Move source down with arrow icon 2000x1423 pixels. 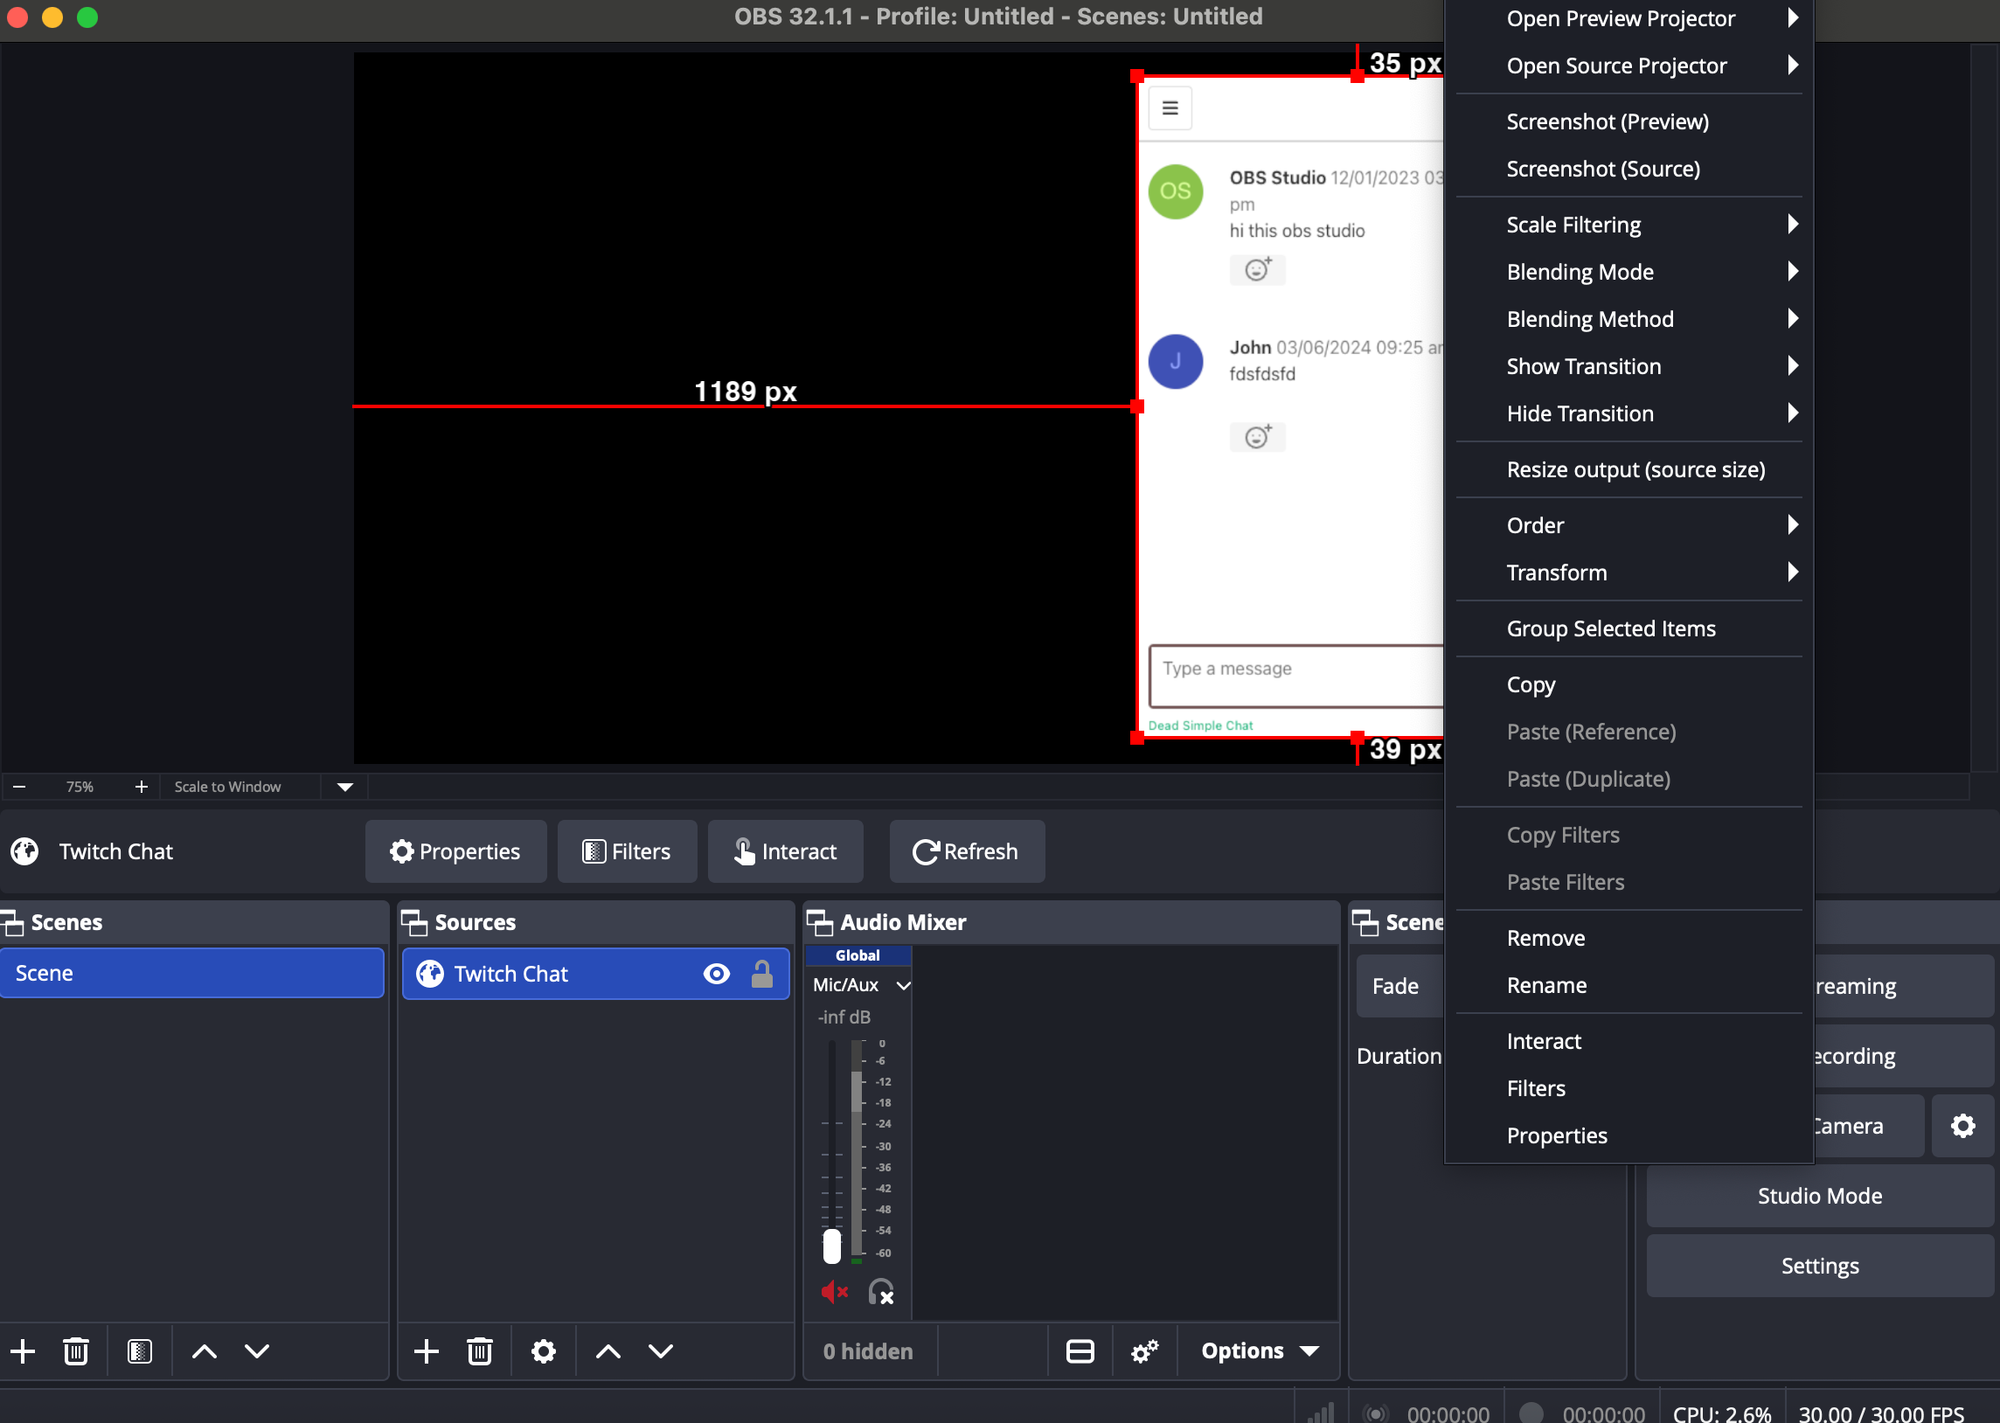[x=661, y=1351]
